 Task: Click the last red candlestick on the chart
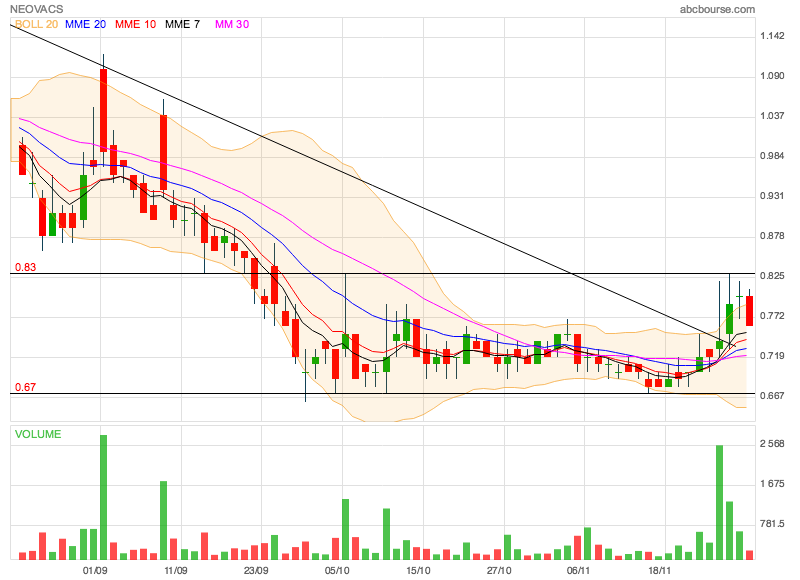(749, 311)
